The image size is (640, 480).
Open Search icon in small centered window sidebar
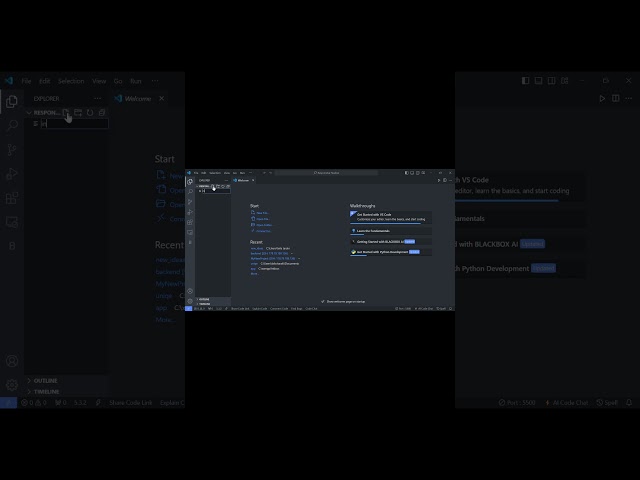tap(190, 192)
